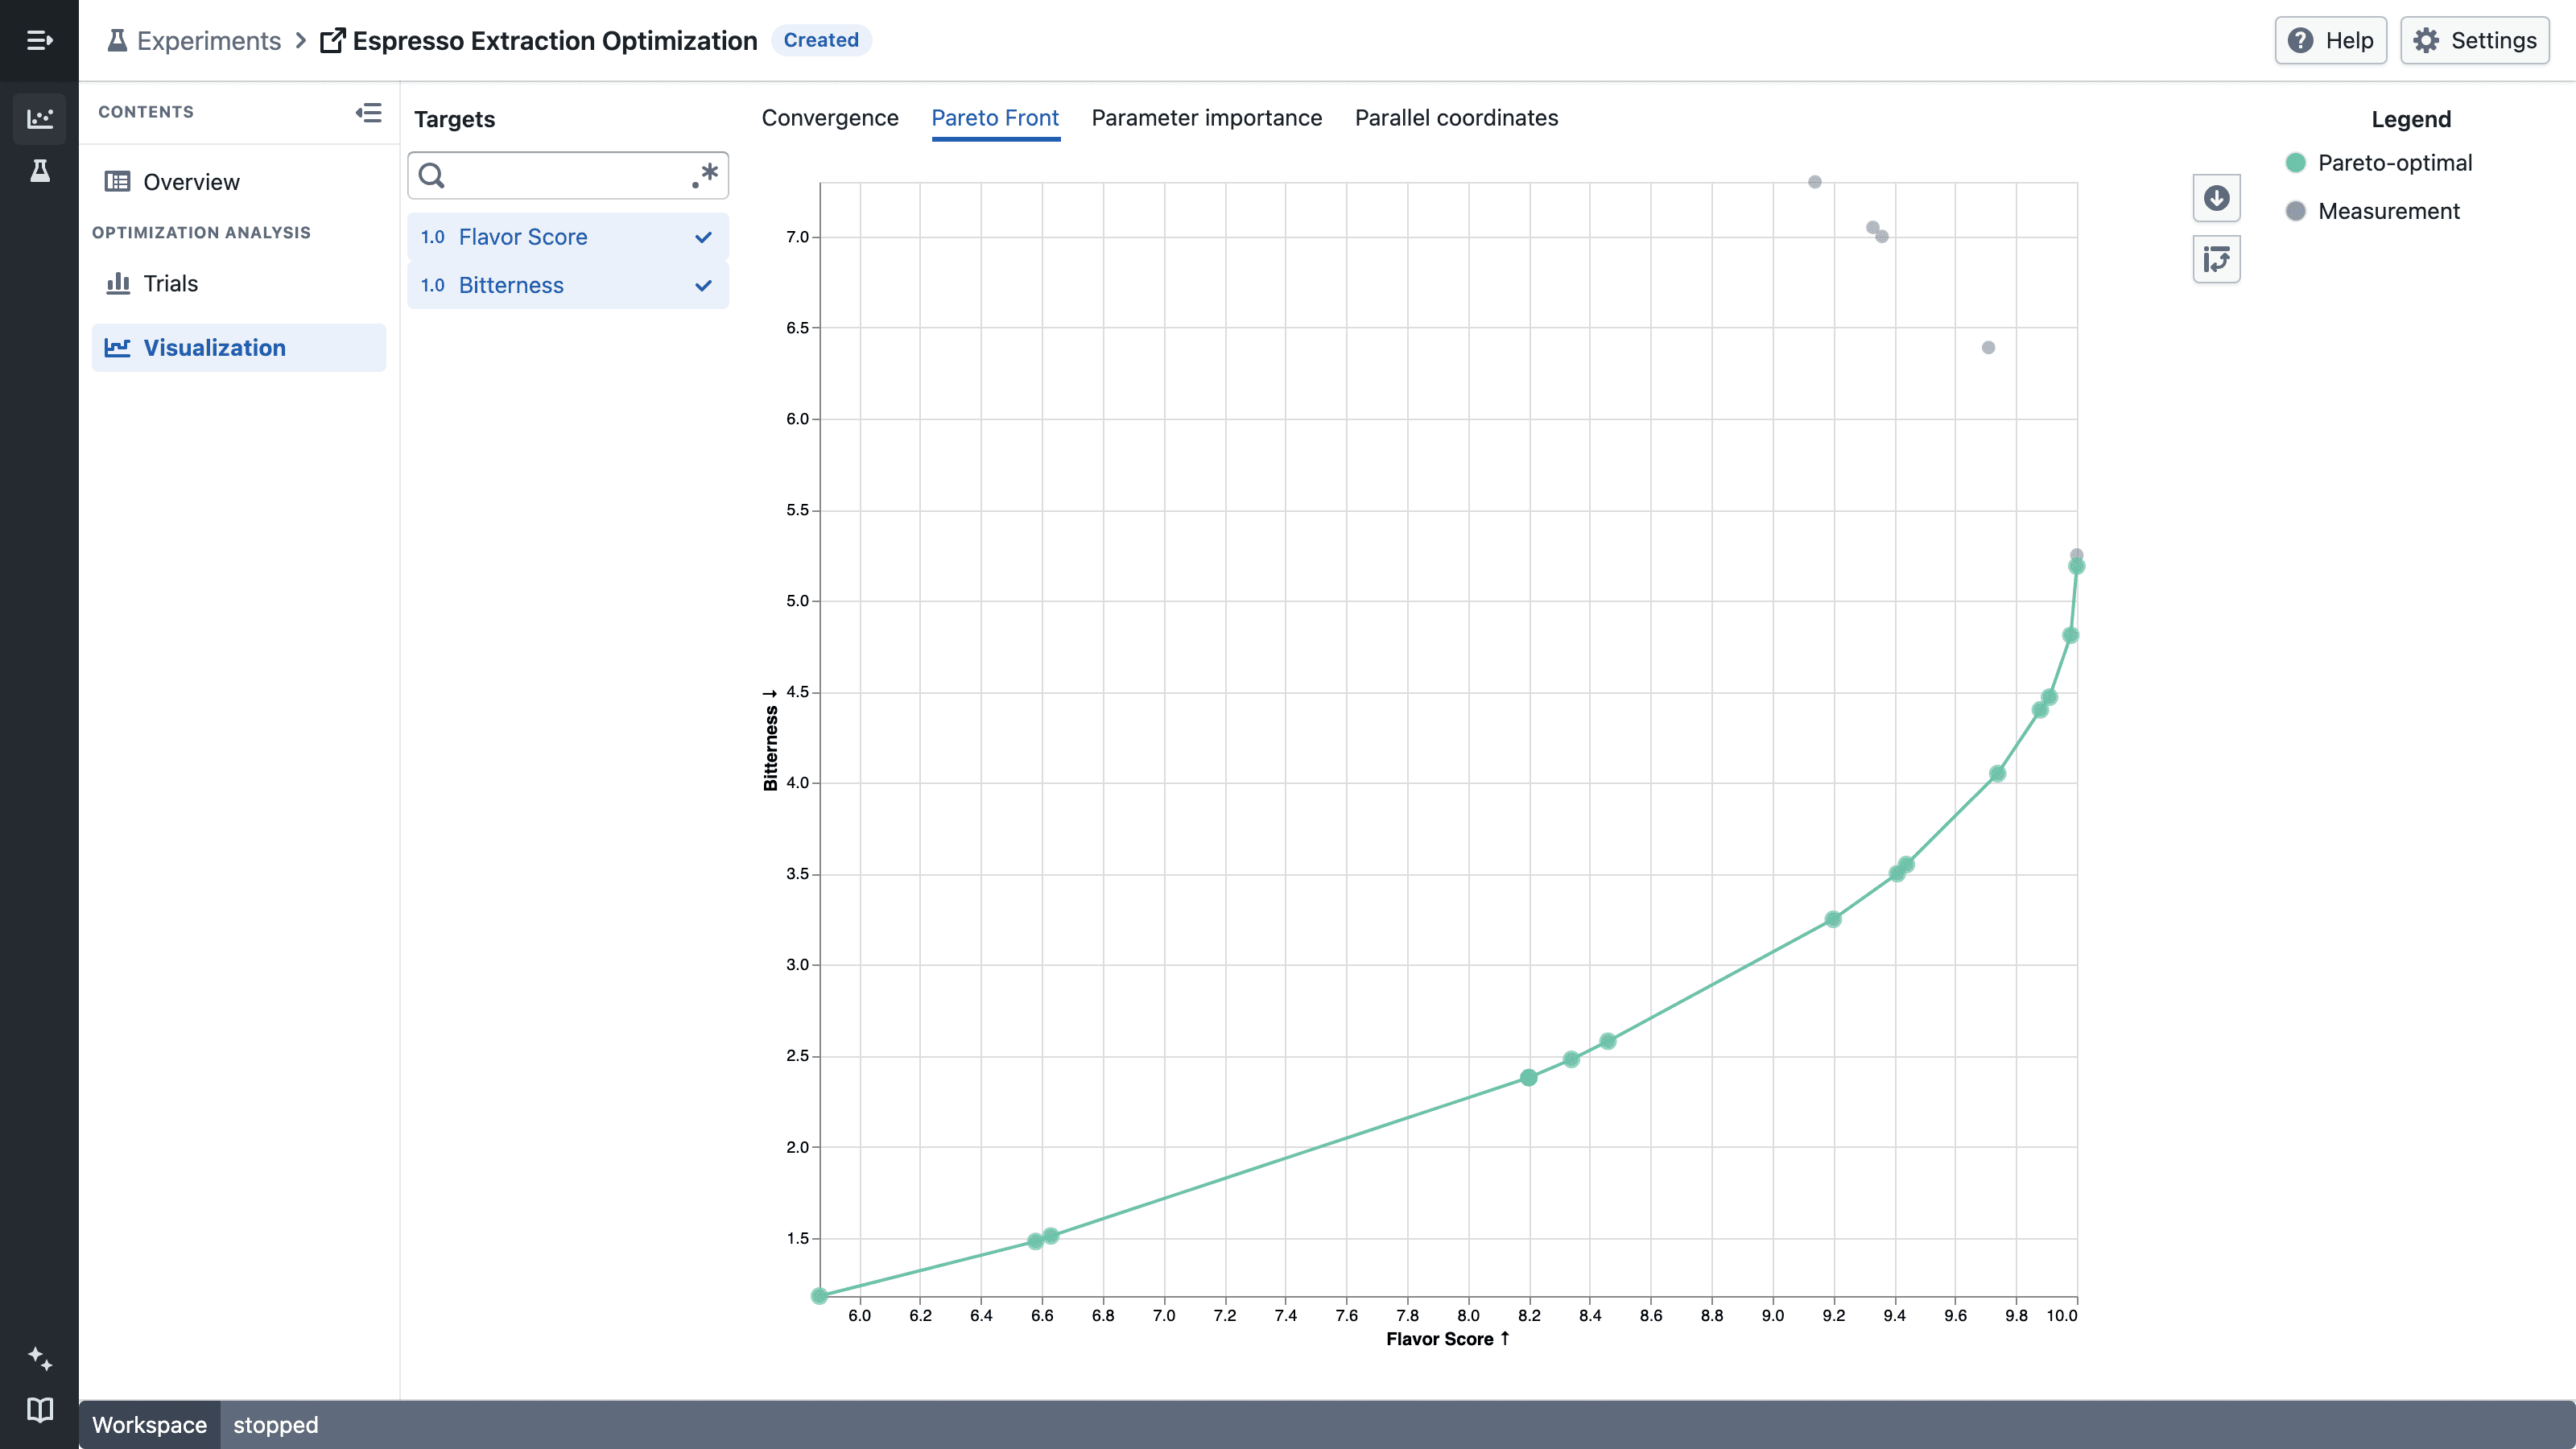The image size is (2576, 1449).
Task: Open the scatter chart sidebar icon
Action: click(39, 118)
